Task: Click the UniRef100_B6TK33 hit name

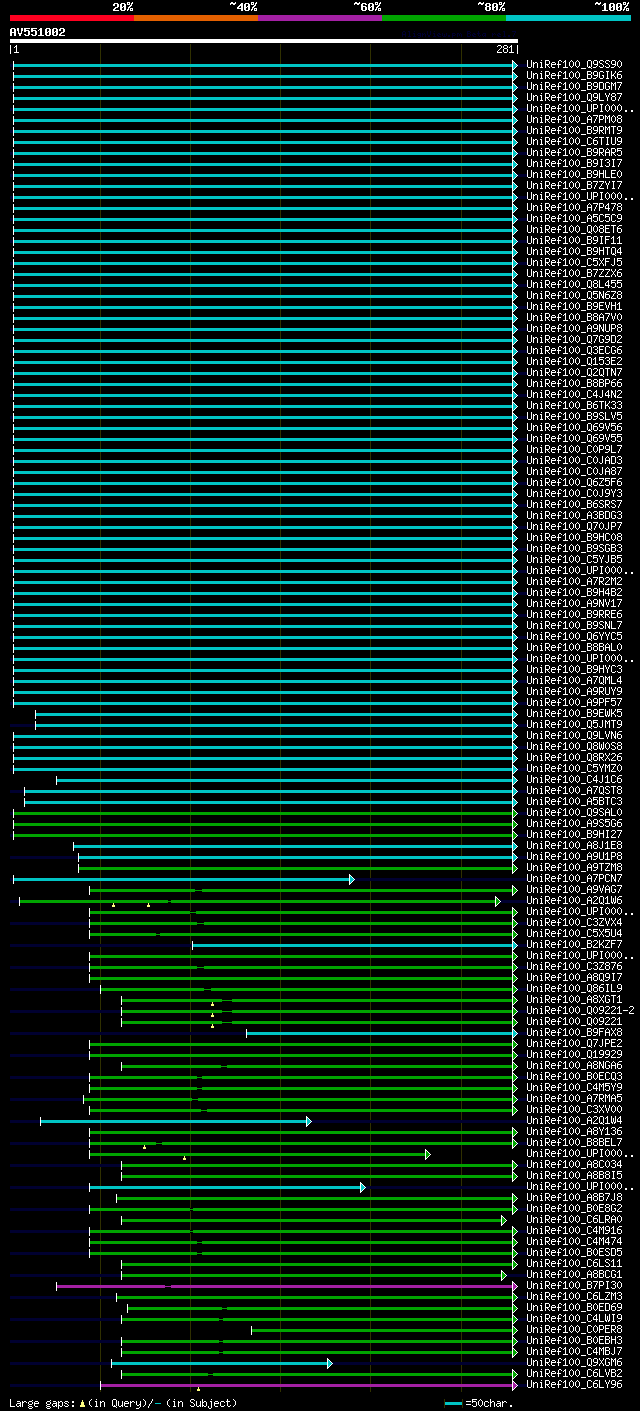Action: pos(574,406)
